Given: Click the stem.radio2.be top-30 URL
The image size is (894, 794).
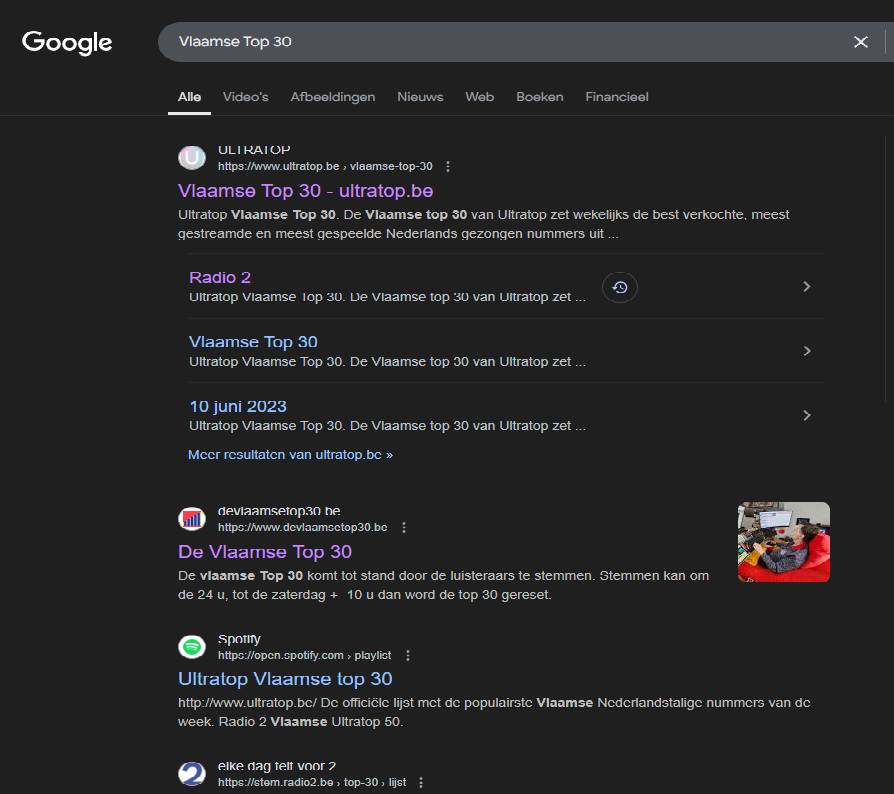Looking at the screenshot, I should (x=312, y=783).
